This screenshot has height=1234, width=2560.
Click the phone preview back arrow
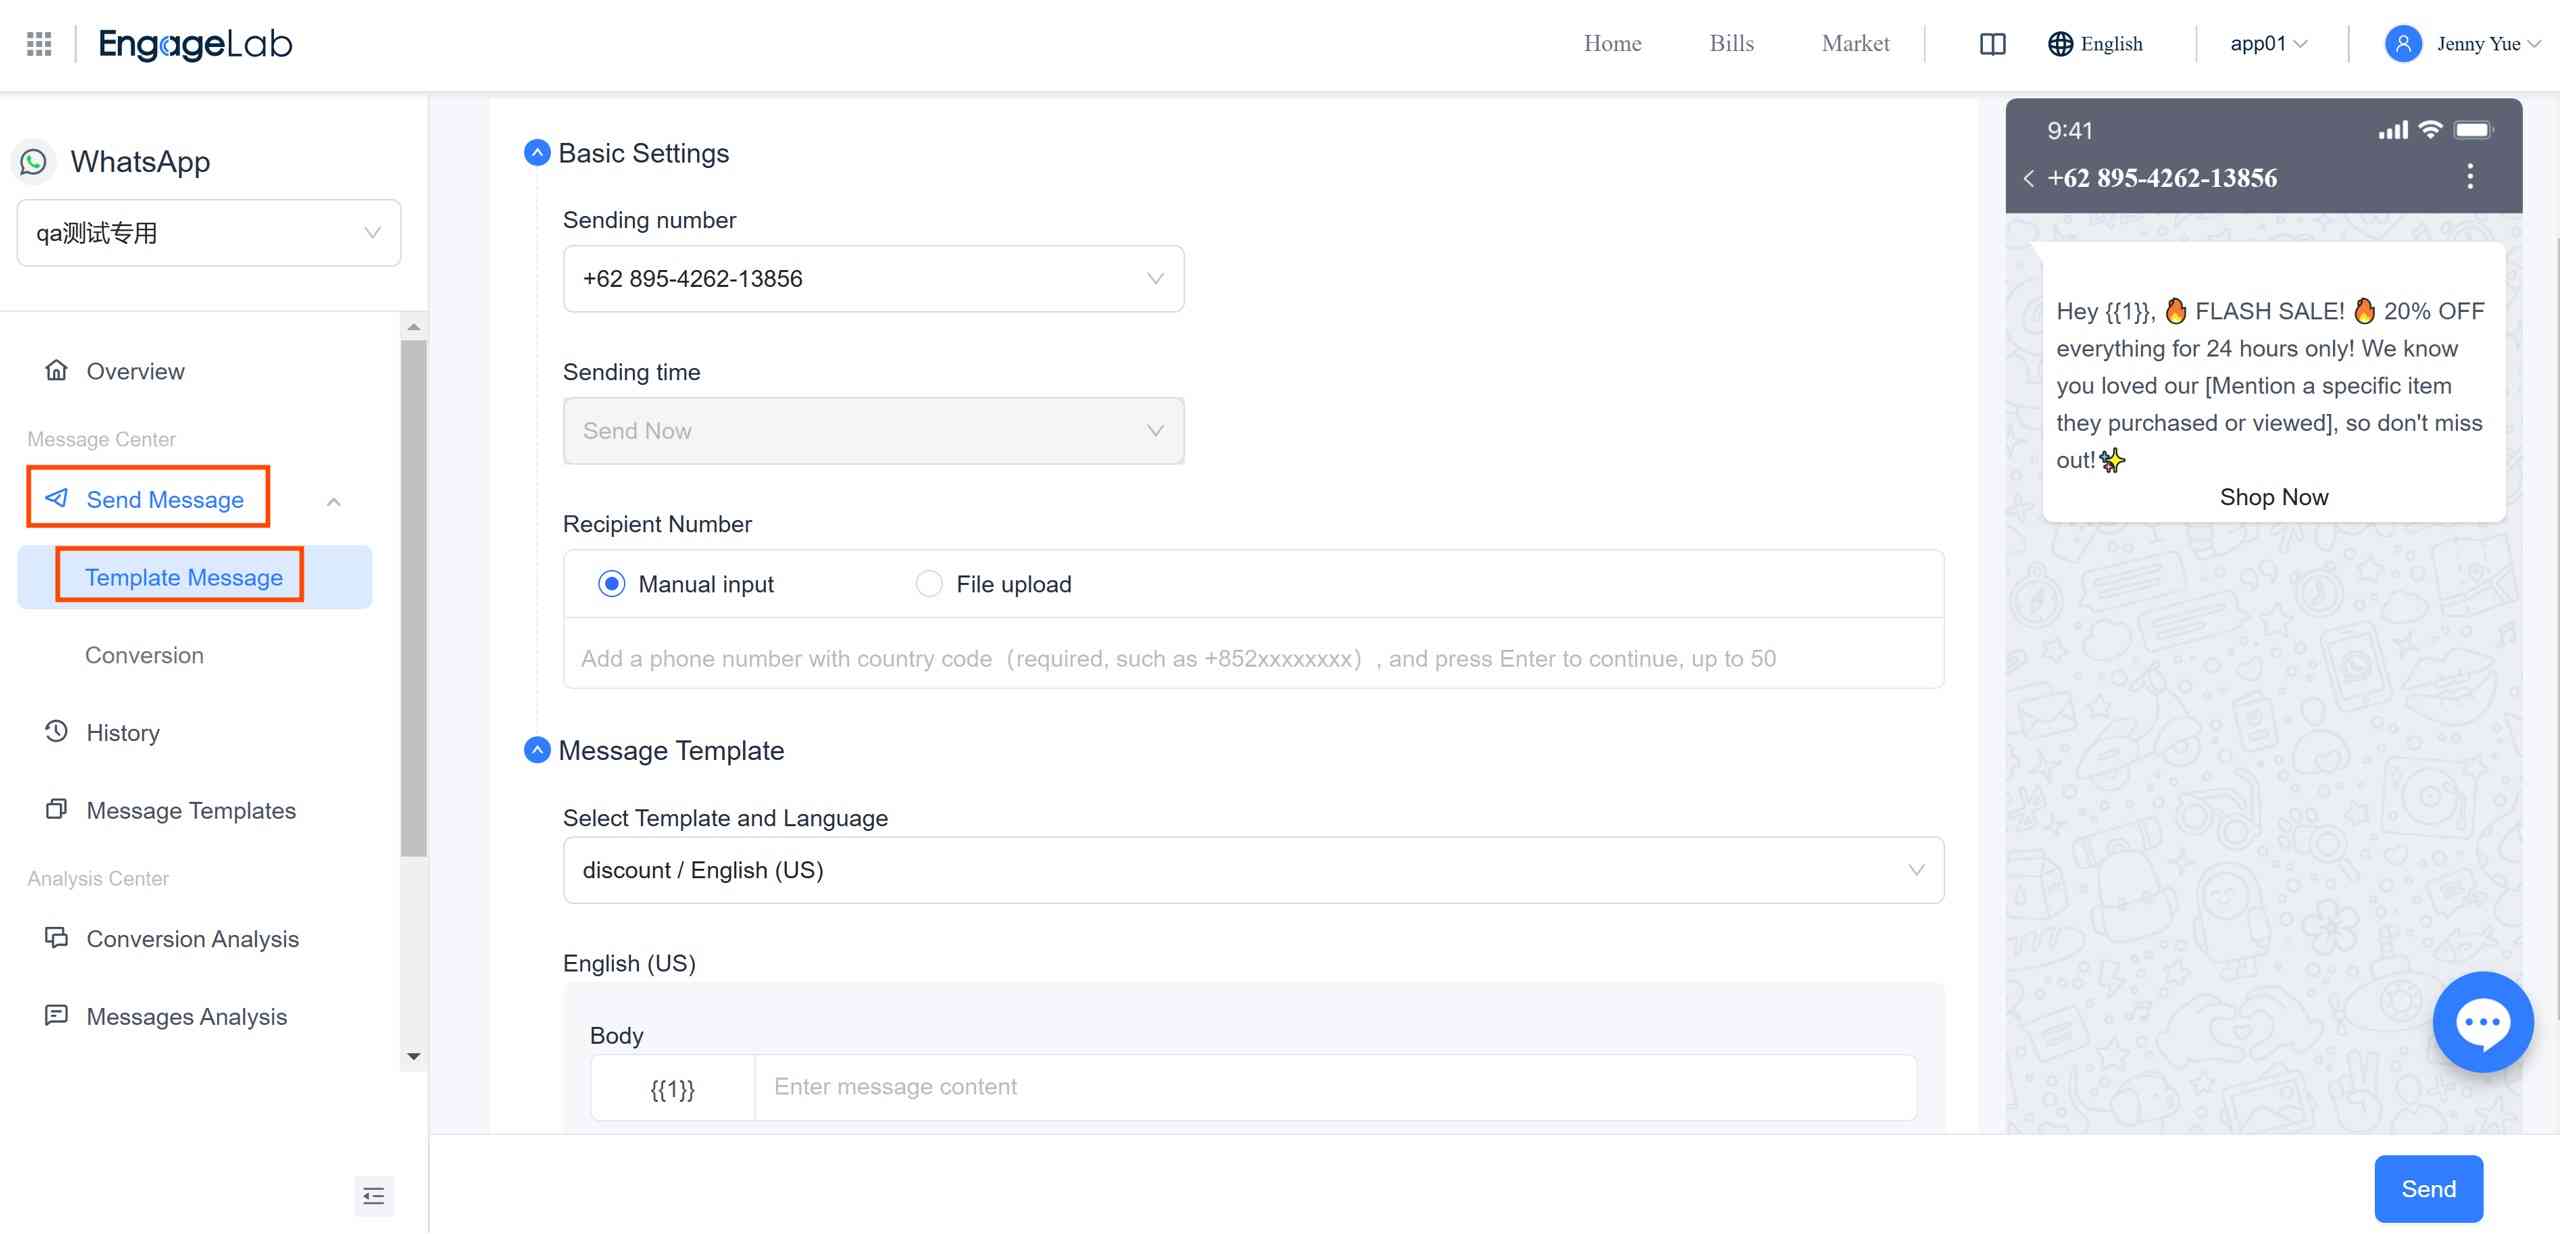(2028, 179)
